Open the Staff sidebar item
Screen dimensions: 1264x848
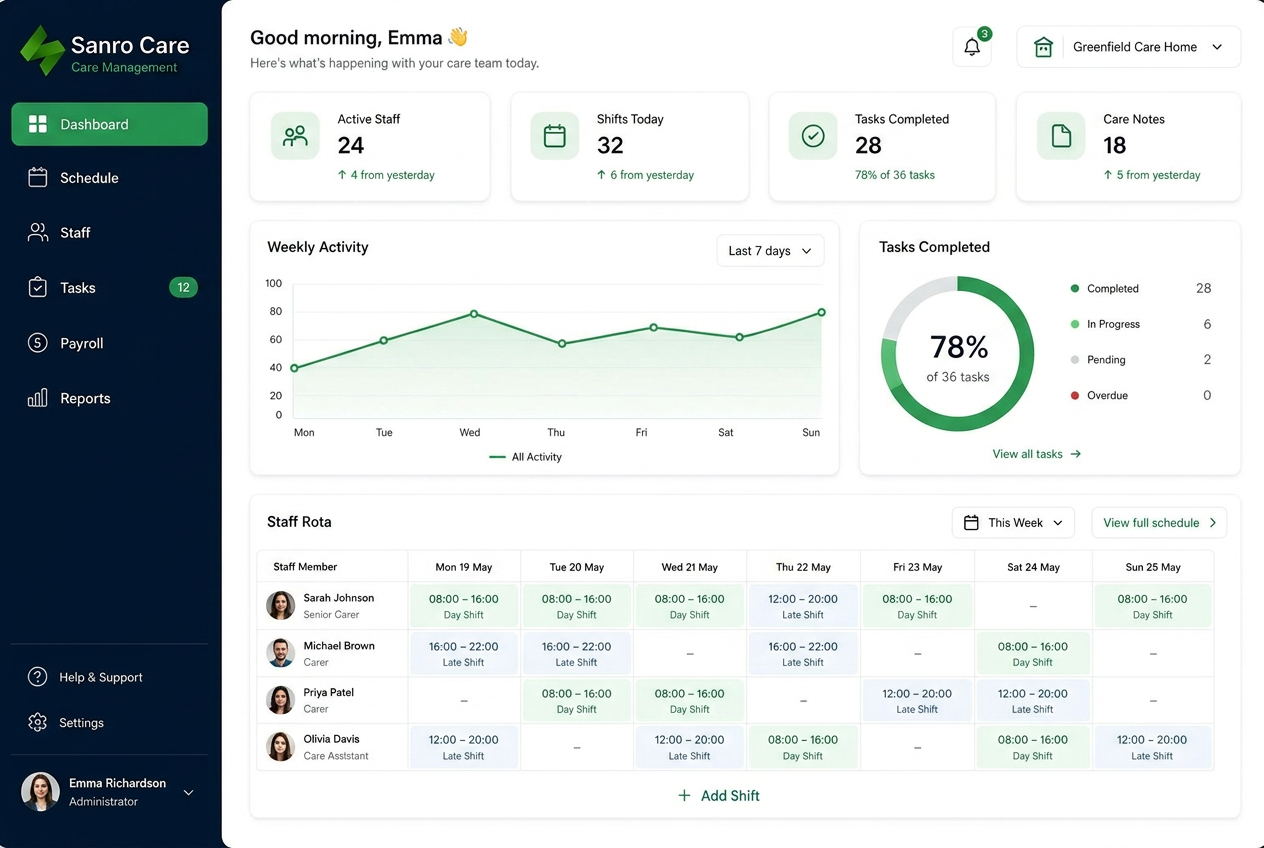(x=109, y=233)
